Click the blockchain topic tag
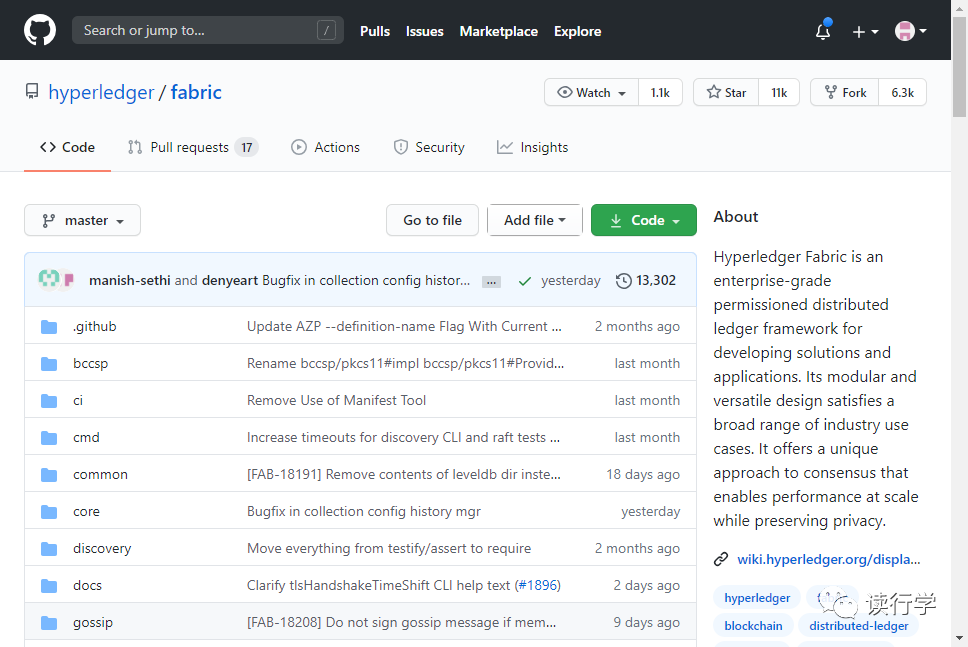Screen dimensions: 968x647 [753, 625]
